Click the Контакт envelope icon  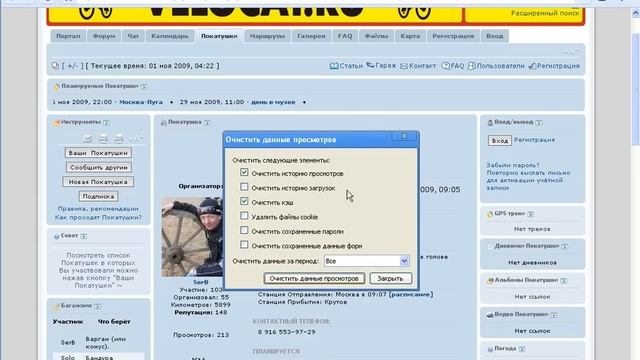404,66
